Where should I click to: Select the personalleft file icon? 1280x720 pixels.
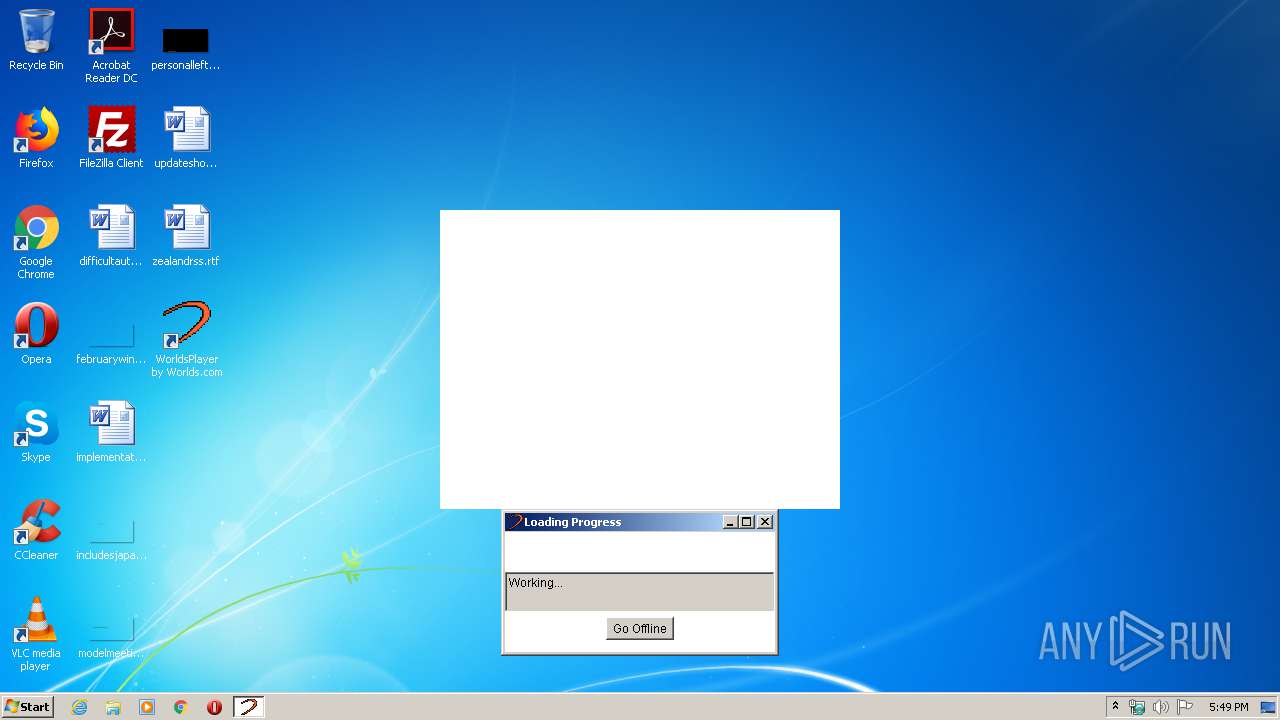pyautogui.click(x=186, y=46)
